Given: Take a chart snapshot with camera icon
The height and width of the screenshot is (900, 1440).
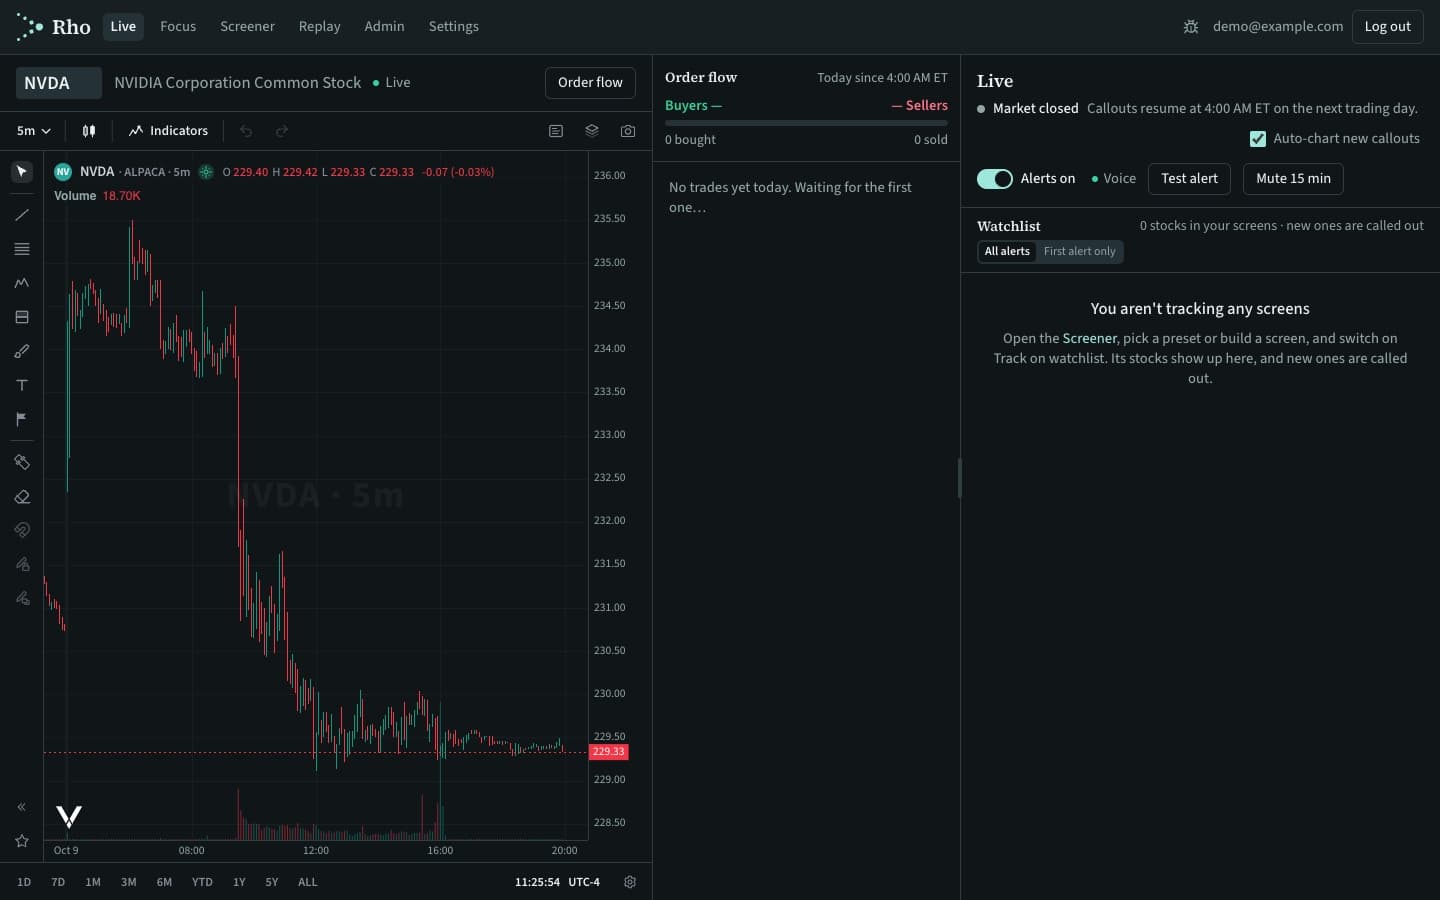Looking at the screenshot, I should 628,131.
